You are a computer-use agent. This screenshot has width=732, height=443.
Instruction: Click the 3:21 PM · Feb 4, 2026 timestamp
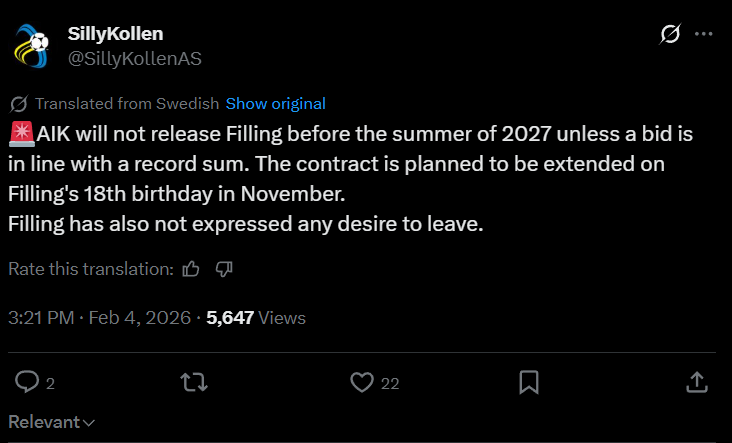click(x=100, y=318)
